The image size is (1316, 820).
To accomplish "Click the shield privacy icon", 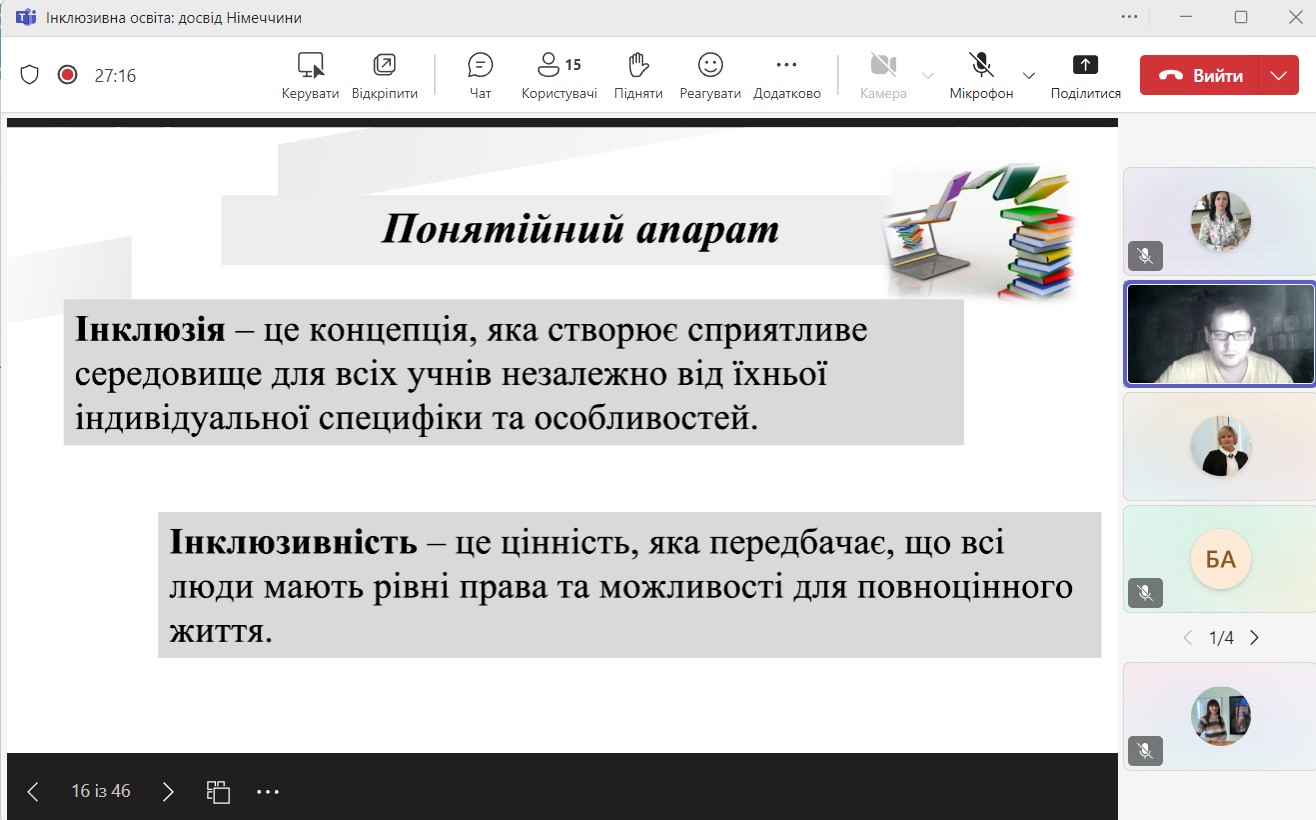I will coord(30,75).
